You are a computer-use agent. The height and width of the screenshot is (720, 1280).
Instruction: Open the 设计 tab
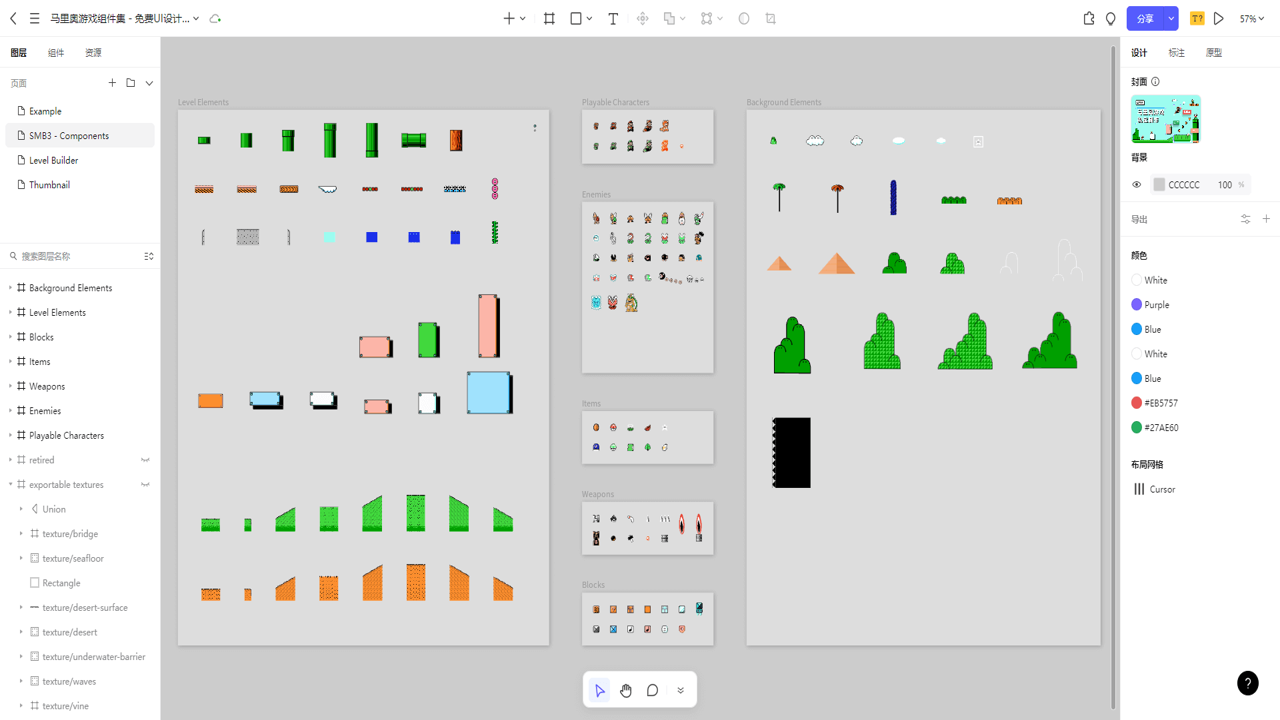(1139, 52)
